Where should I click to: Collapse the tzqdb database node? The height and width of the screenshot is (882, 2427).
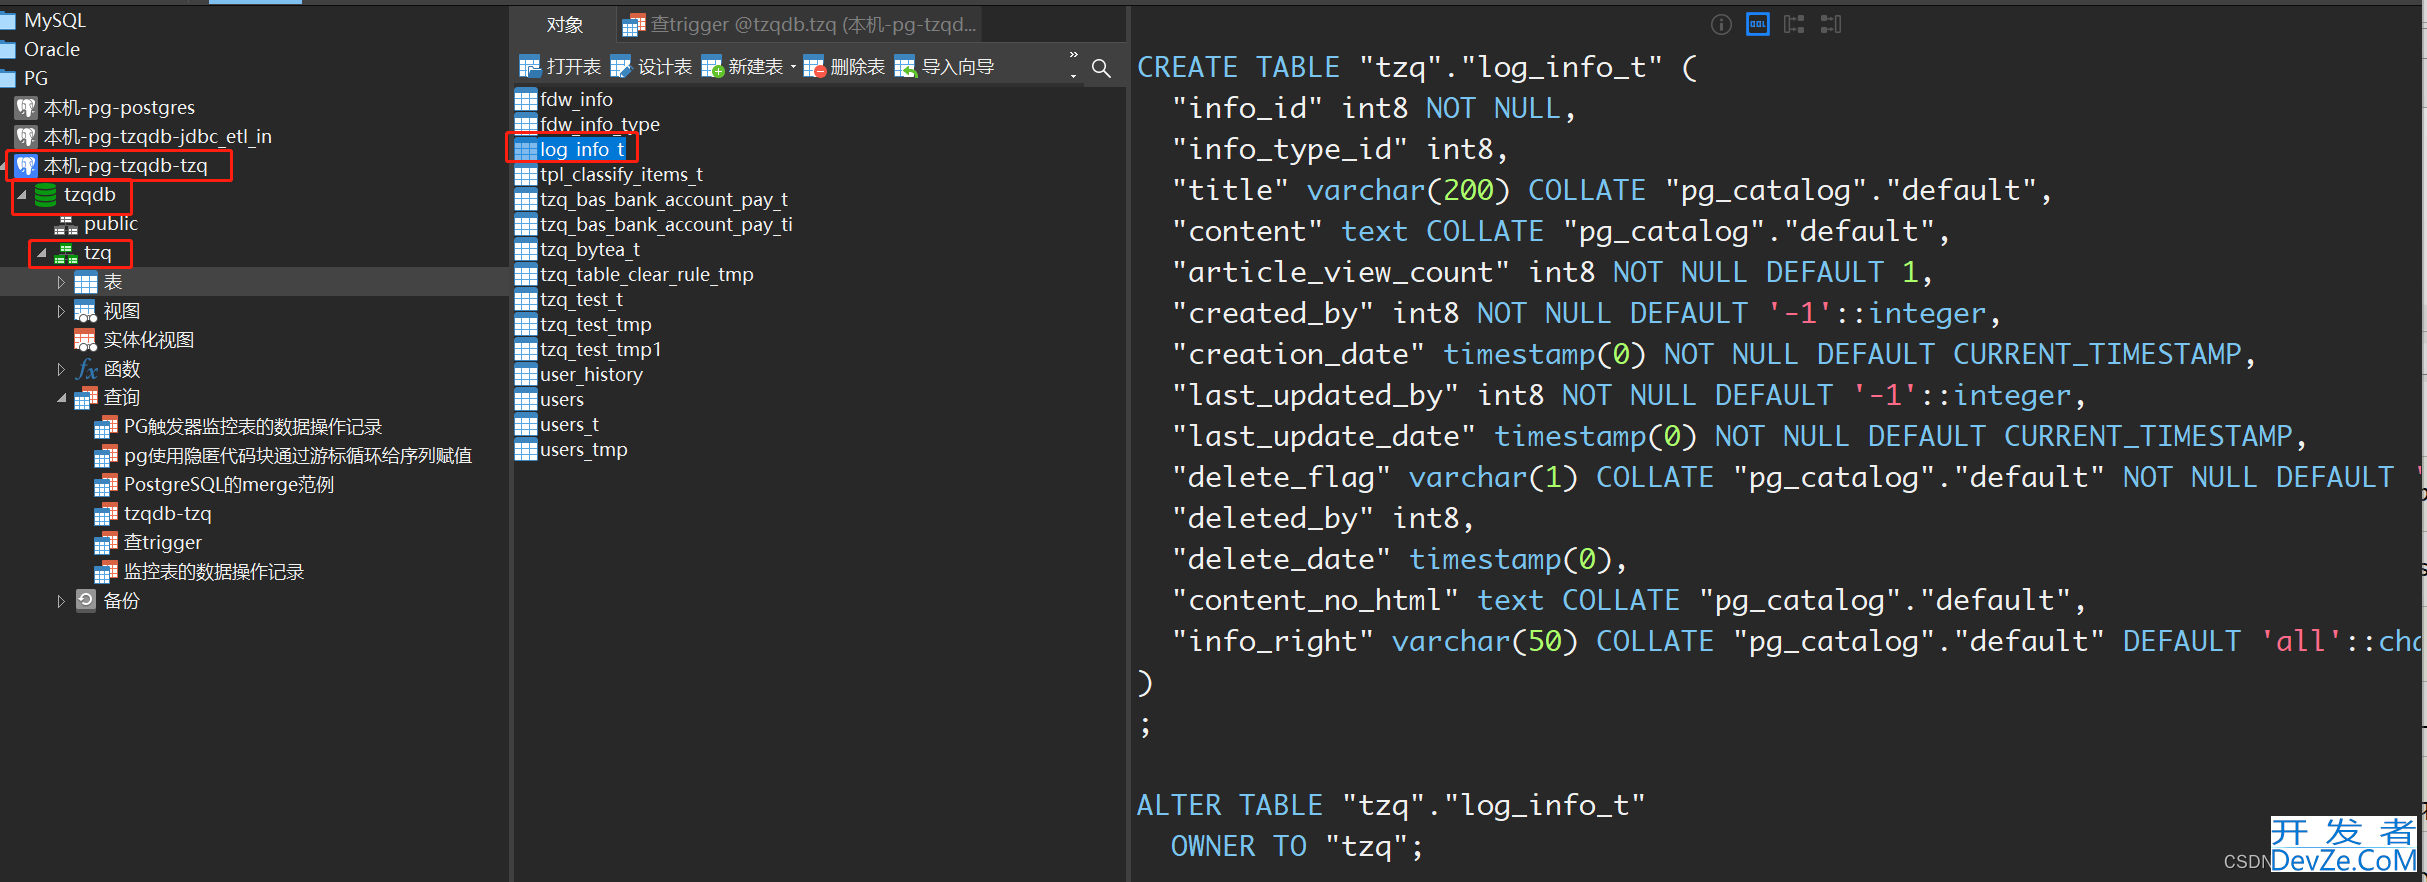pyautogui.click(x=21, y=195)
